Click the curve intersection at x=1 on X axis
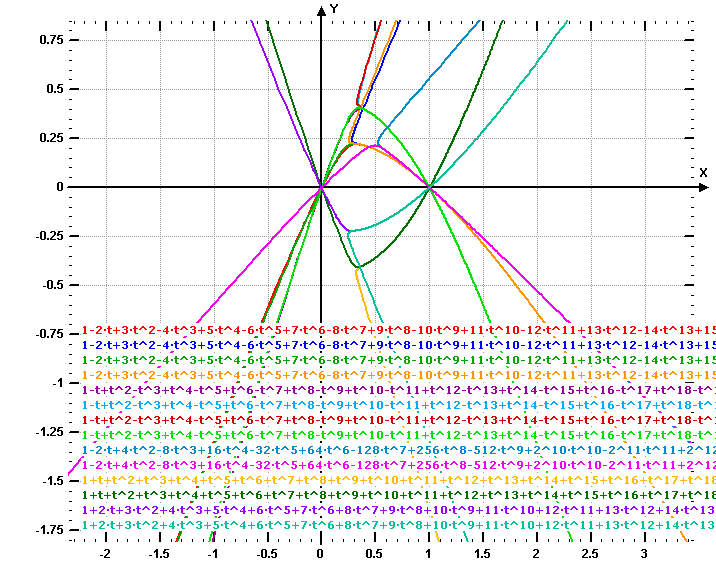 [x=429, y=187]
